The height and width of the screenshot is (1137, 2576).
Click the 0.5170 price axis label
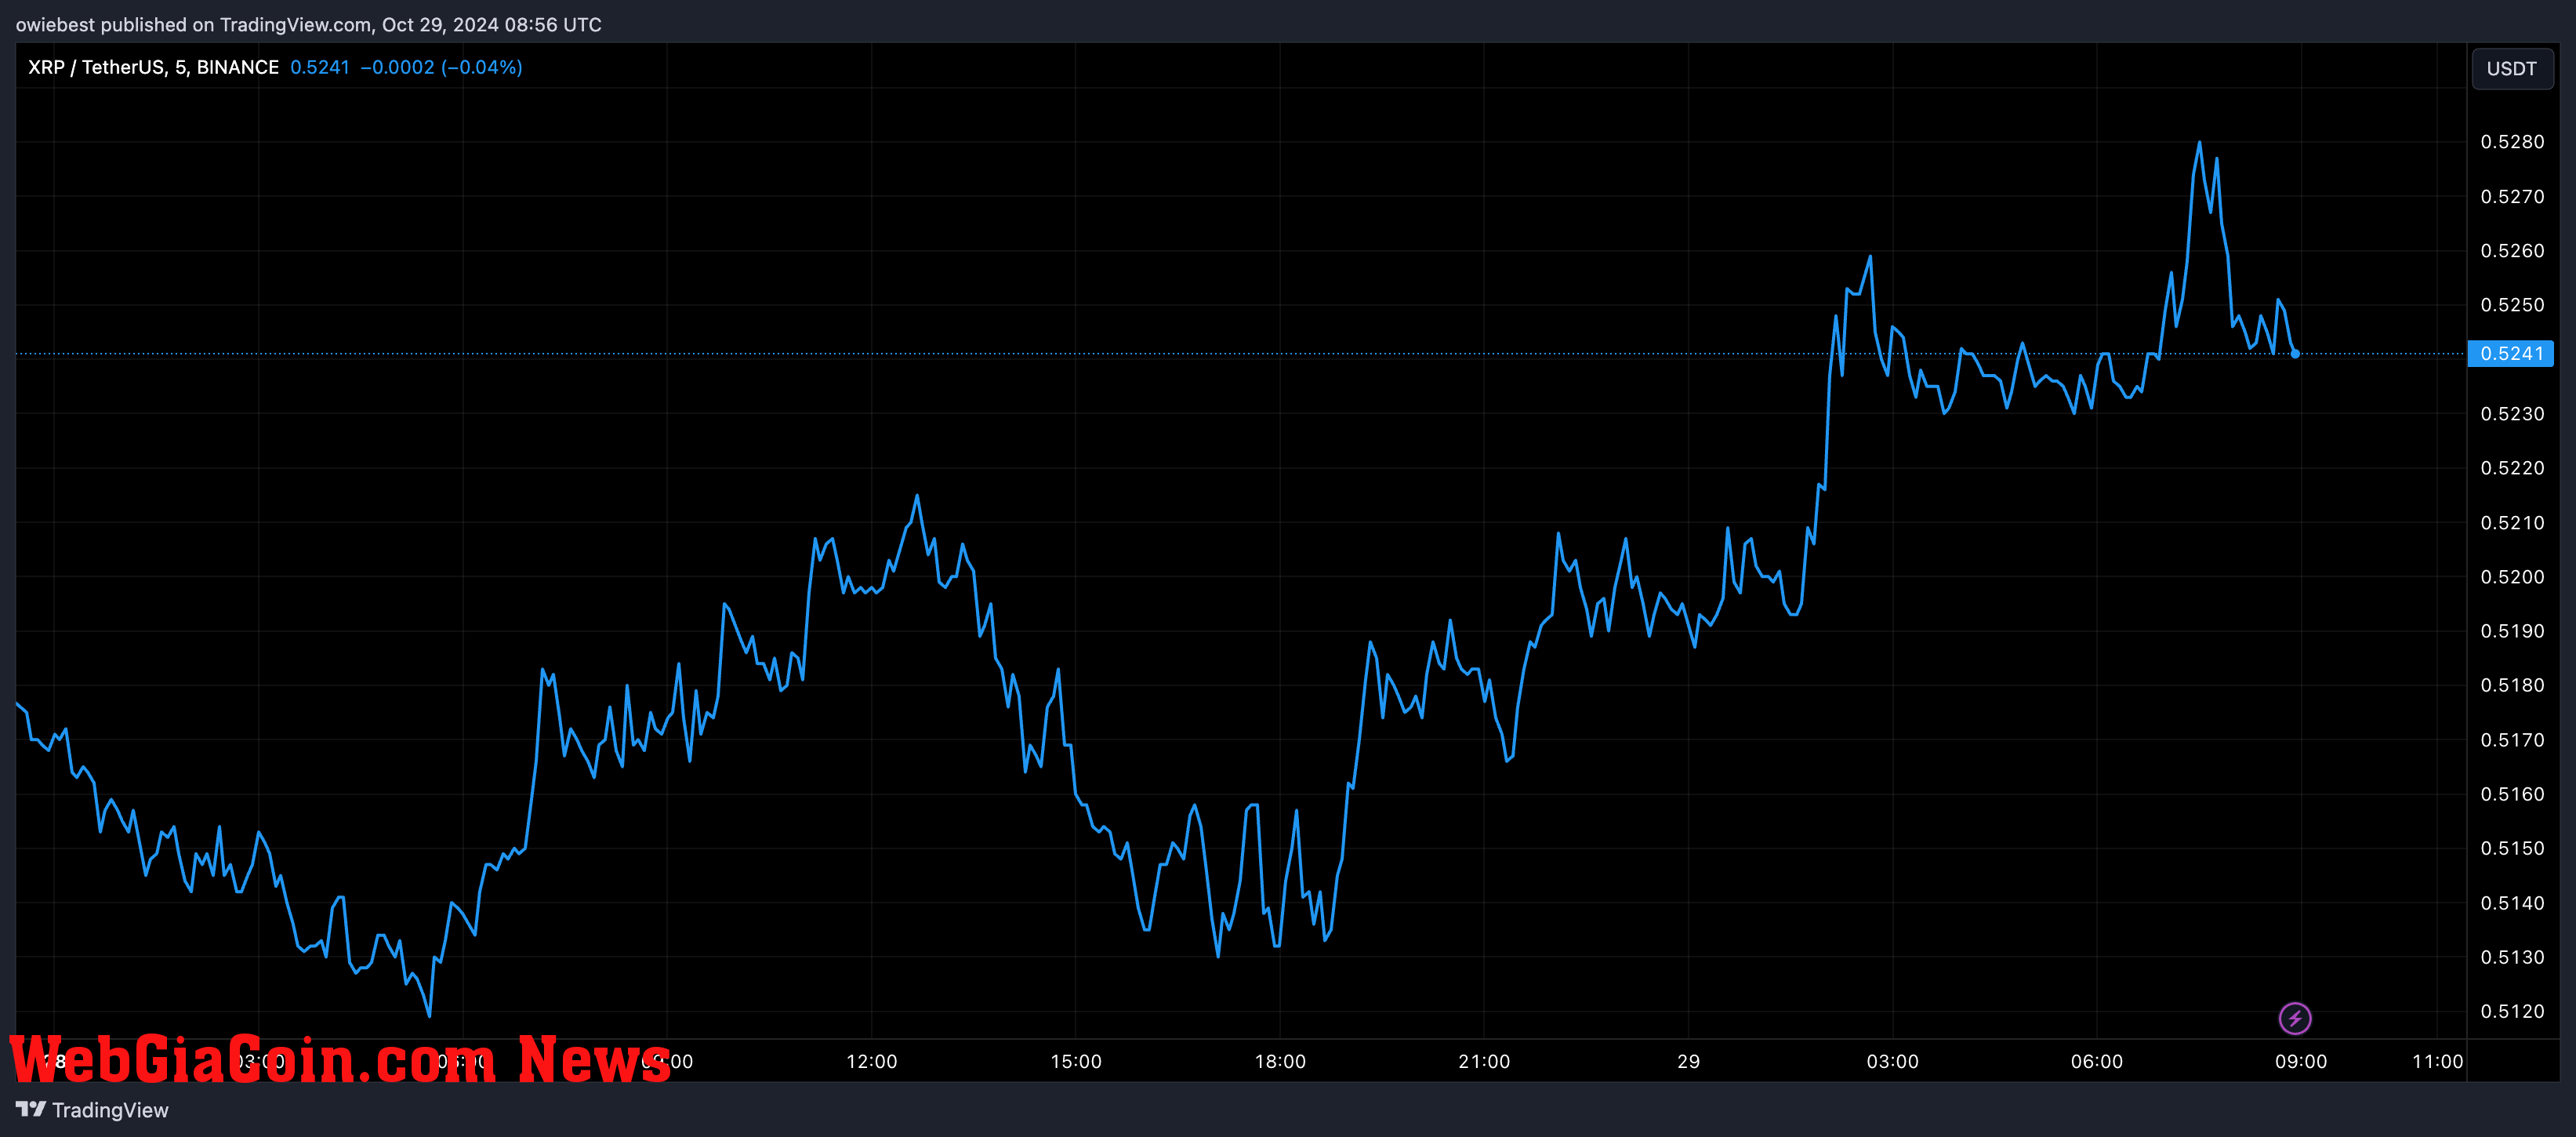2512,740
